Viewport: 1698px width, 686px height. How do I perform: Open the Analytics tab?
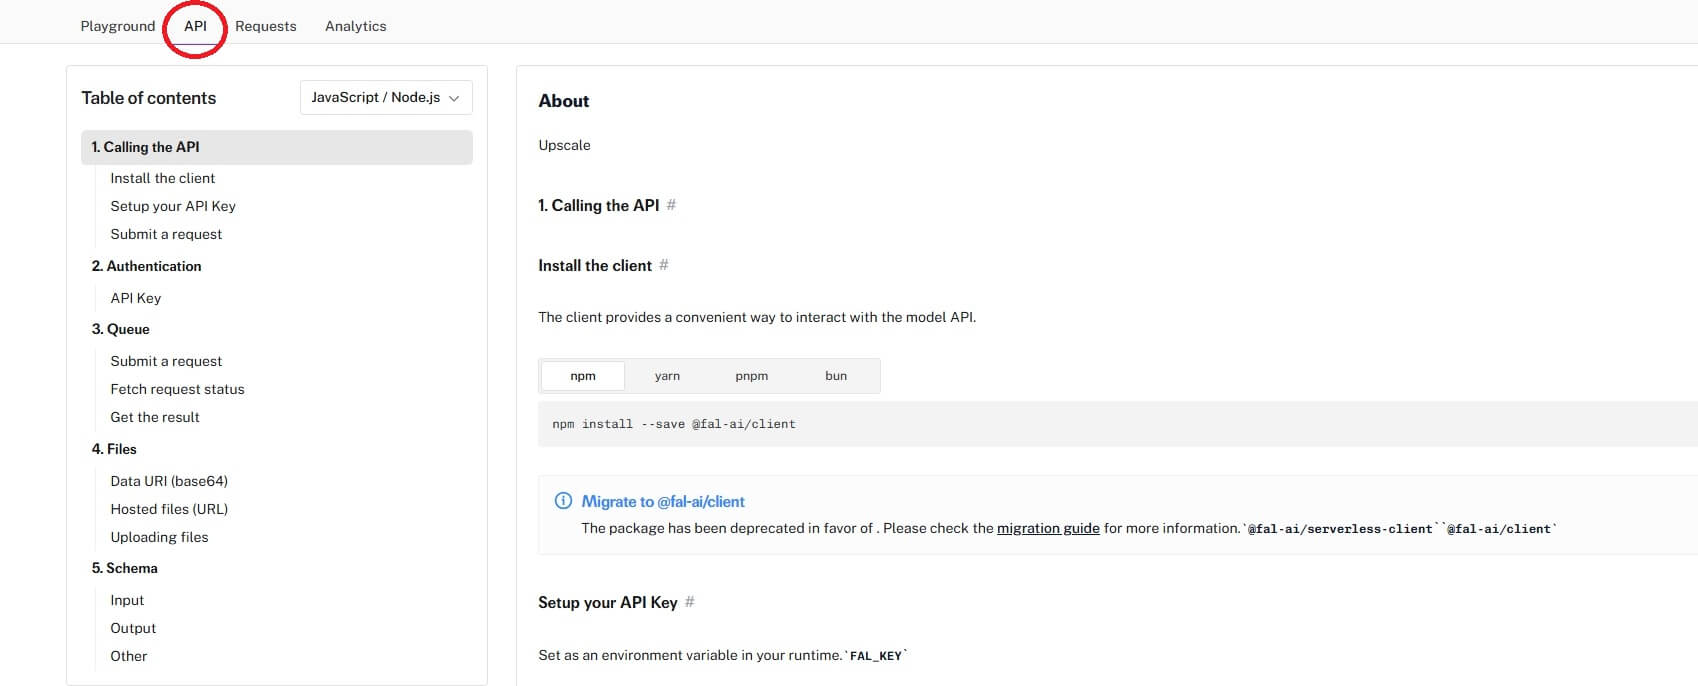(355, 26)
